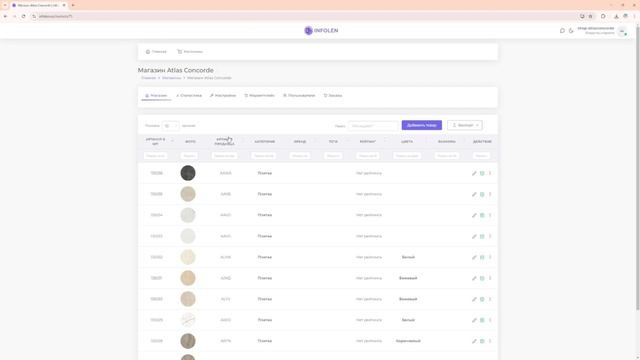The height and width of the screenshot is (360, 640).
Task: Edit the veined marble product via pencil icon
Action: coord(474,320)
